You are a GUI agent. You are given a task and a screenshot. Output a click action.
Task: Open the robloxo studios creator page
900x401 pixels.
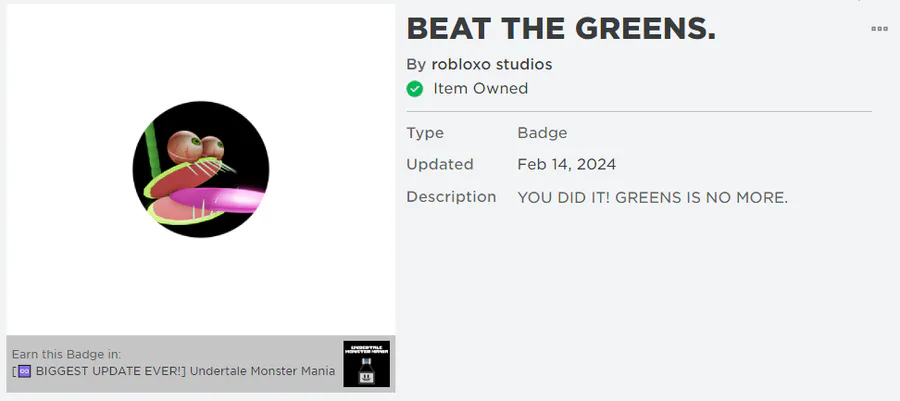click(x=491, y=64)
